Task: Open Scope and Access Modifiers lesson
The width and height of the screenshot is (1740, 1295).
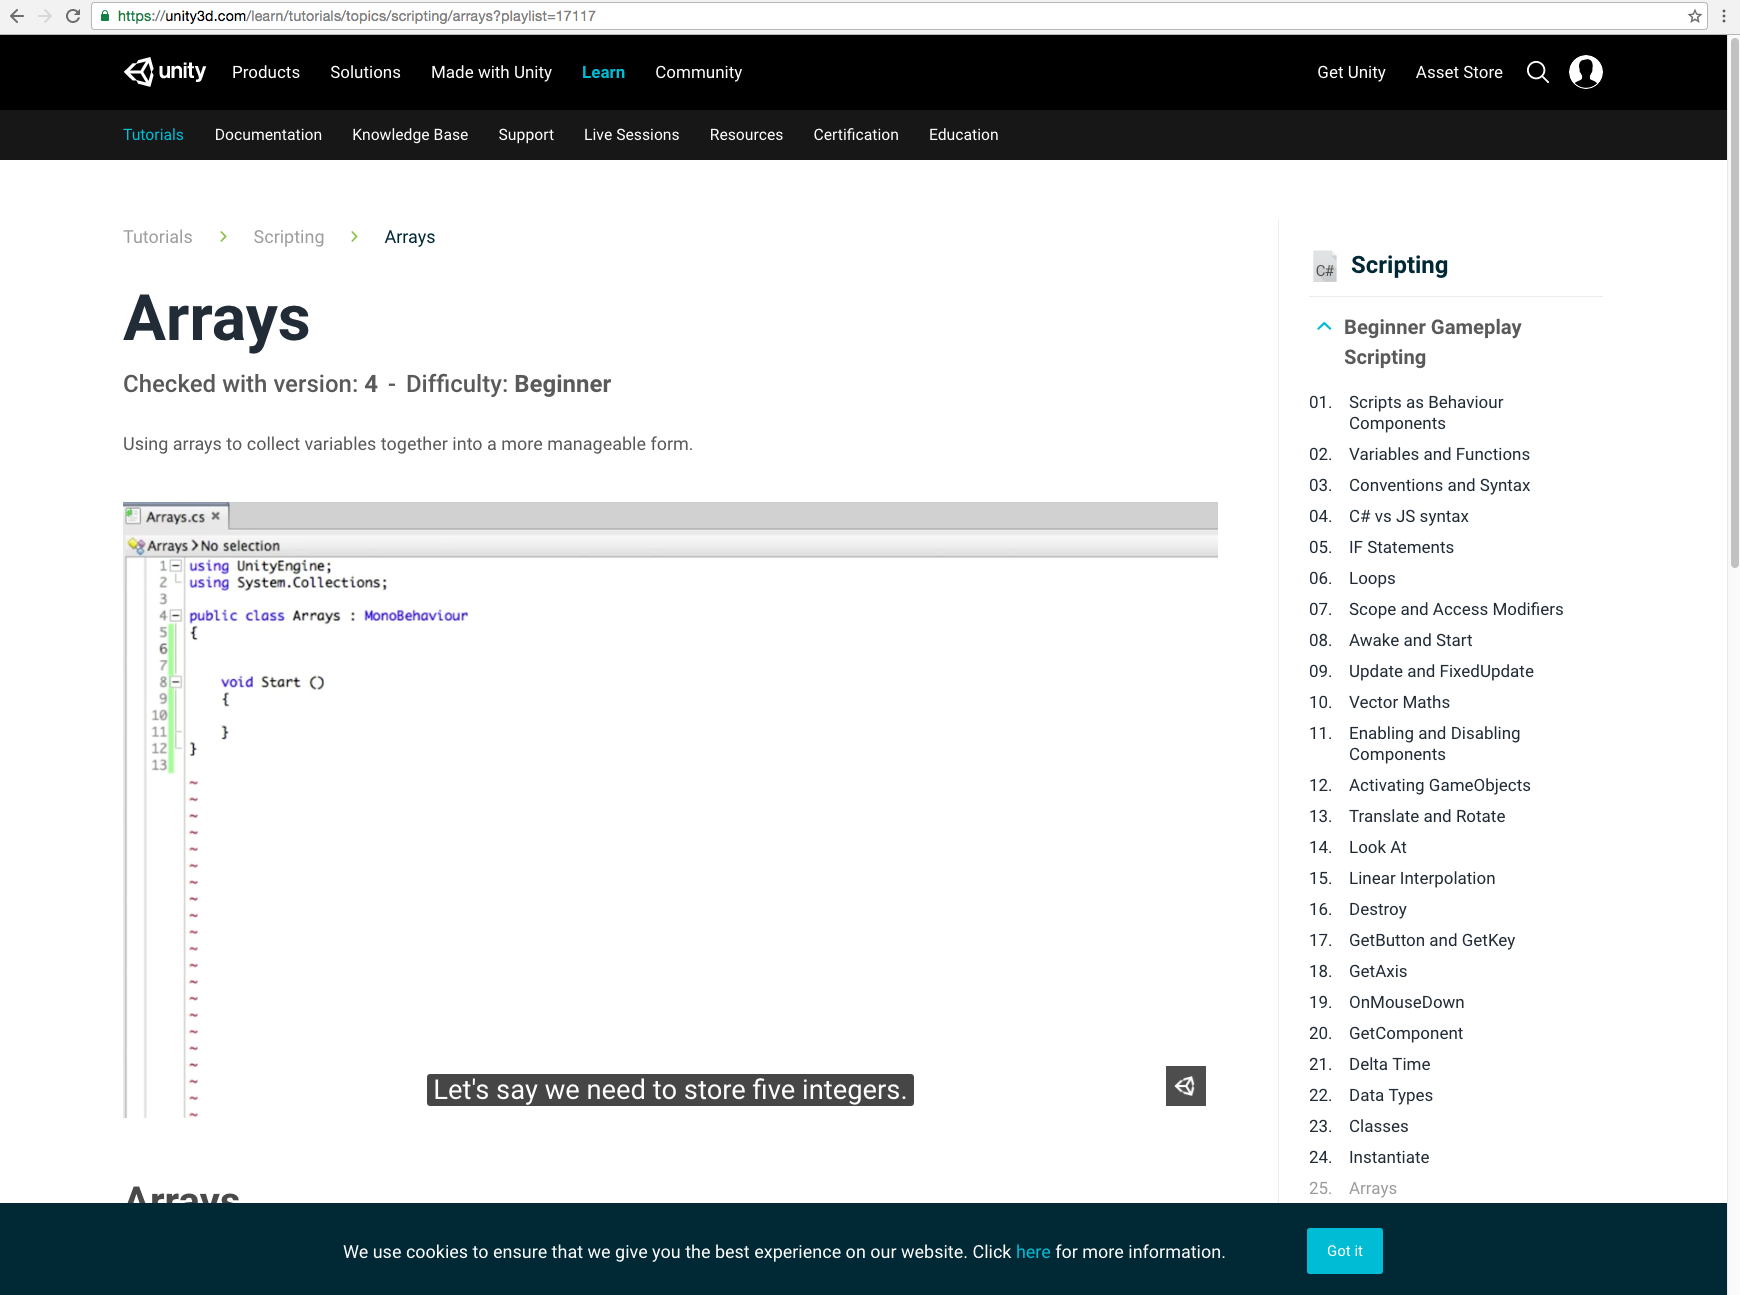Action: pos(1456,609)
